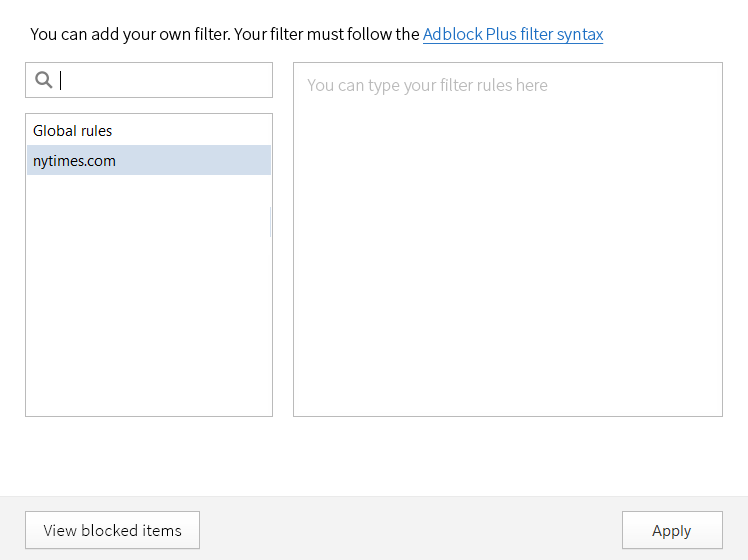Highlight the nytimes.com domain row
This screenshot has height=560, width=748.
tap(149, 160)
